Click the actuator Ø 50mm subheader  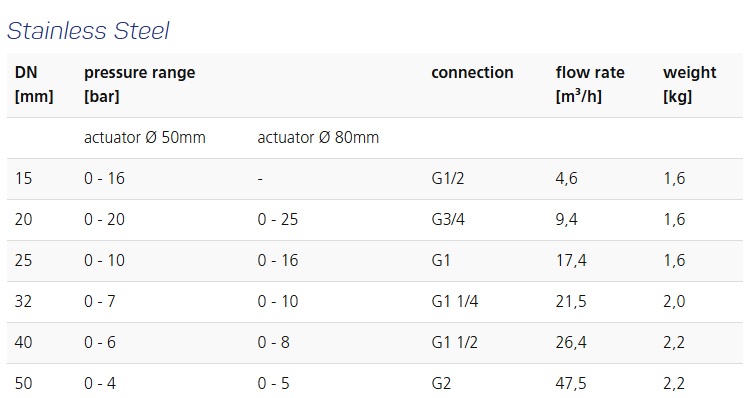tap(145, 137)
